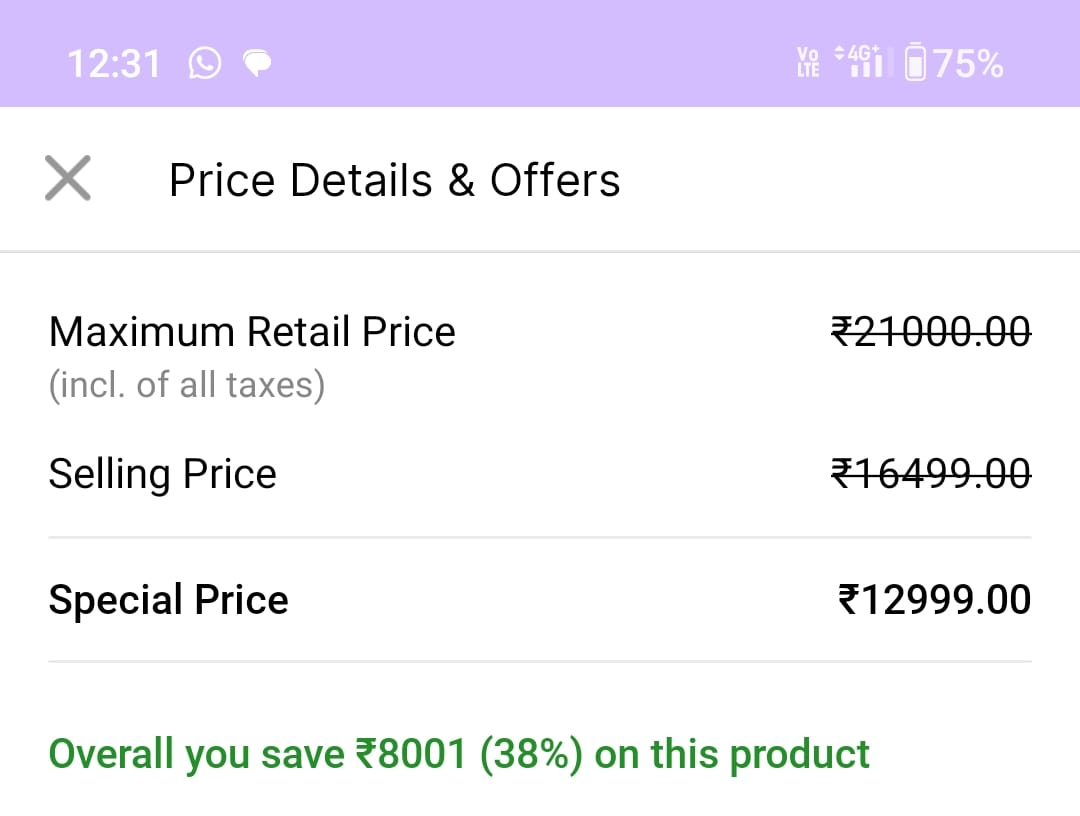Tap the ₹8001 savings amount
The width and height of the screenshot is (1080, 816).
click(x=411, y=753)
